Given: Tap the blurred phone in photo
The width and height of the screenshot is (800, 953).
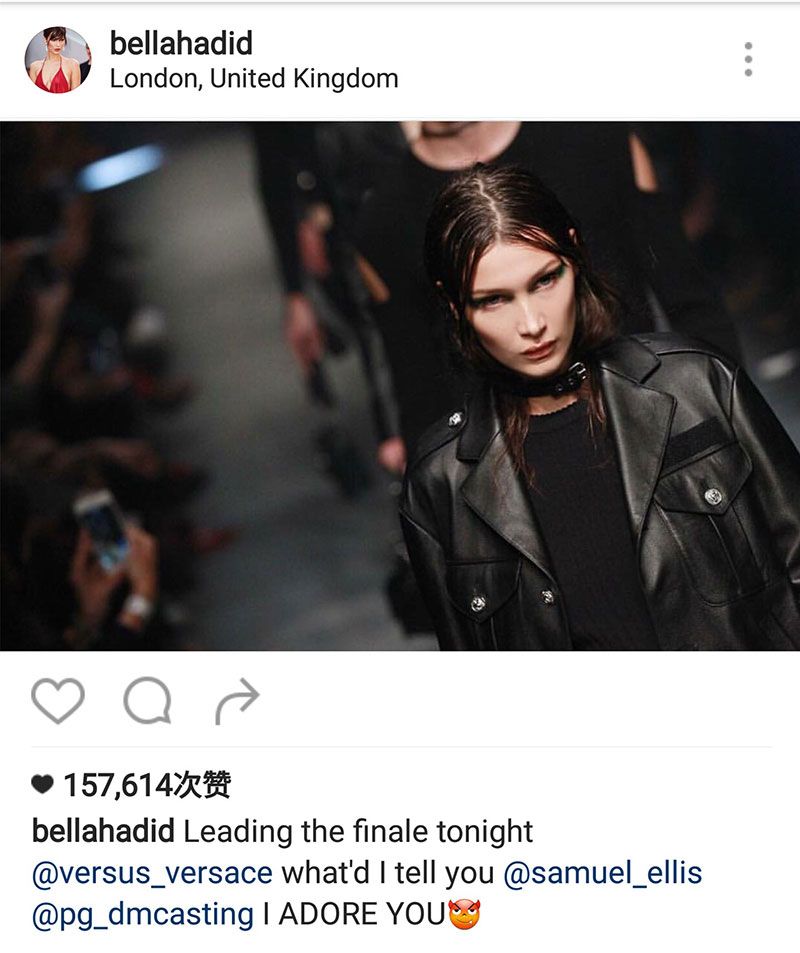Looking at the screenshot, I should 102,532.
